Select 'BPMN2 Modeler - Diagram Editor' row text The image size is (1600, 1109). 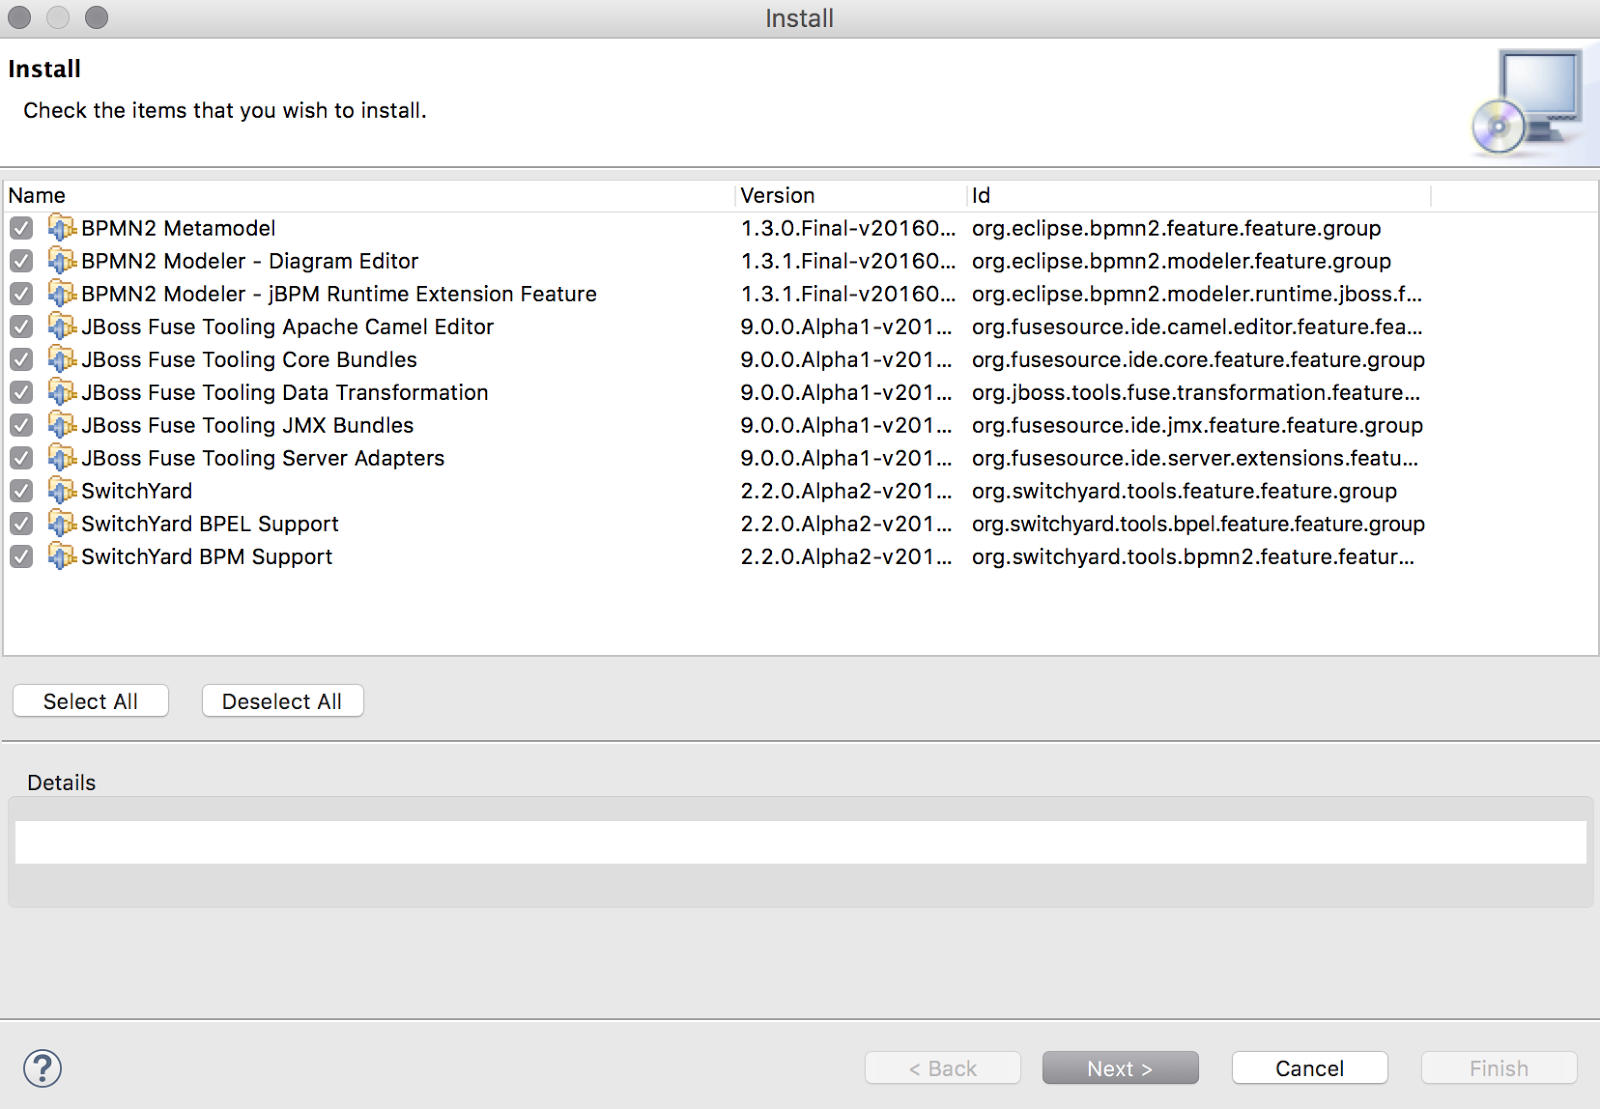250,261
